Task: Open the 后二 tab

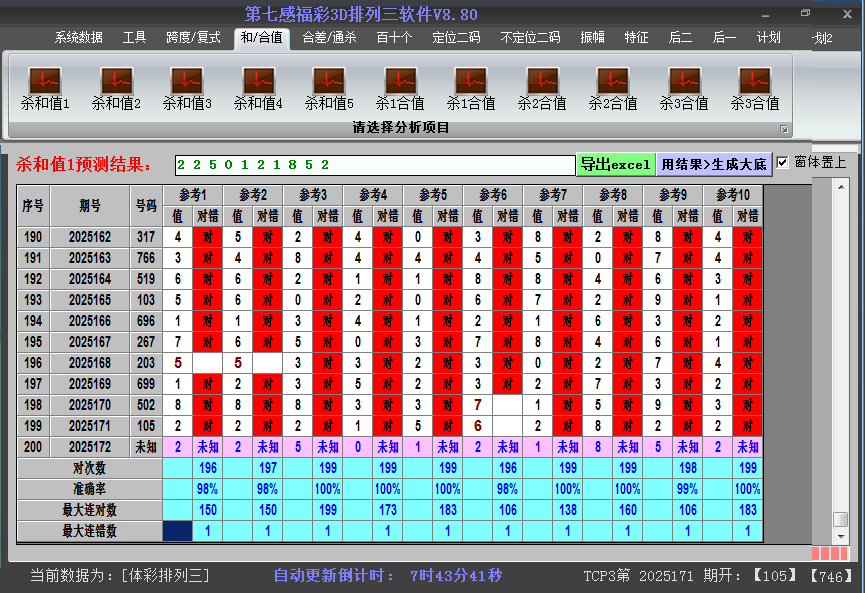Action: tap(680, 38)
